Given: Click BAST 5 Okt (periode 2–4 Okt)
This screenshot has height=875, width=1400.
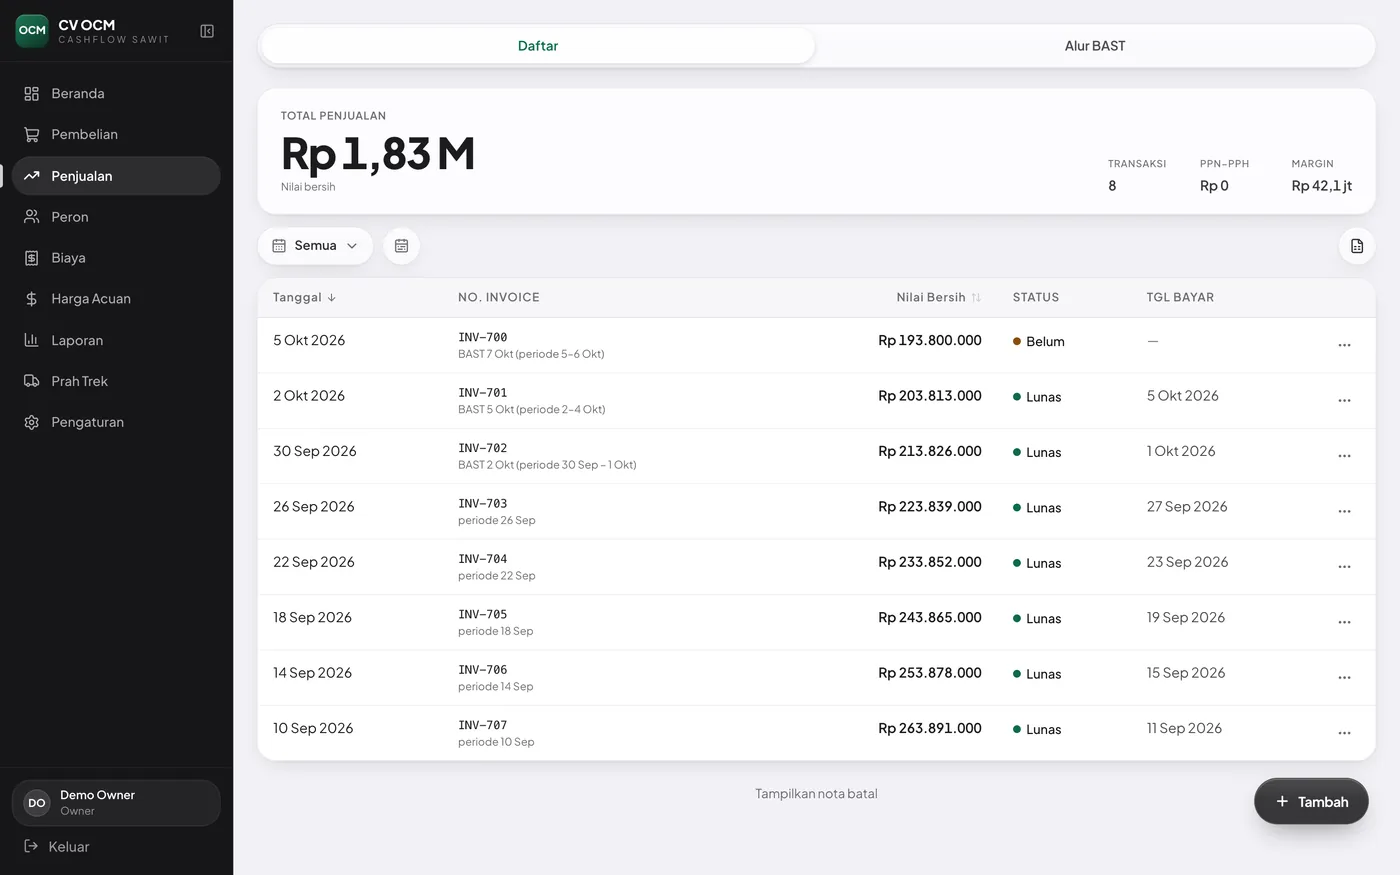Looking at the screenshot, I should click(532, 409).
